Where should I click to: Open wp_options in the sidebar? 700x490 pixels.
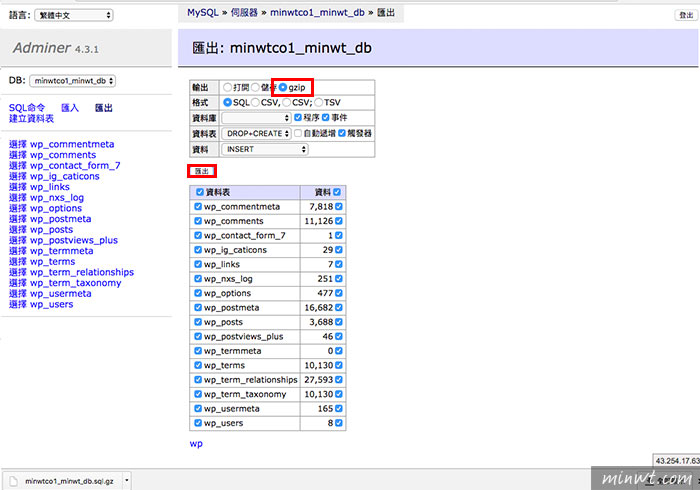[56, 208]
